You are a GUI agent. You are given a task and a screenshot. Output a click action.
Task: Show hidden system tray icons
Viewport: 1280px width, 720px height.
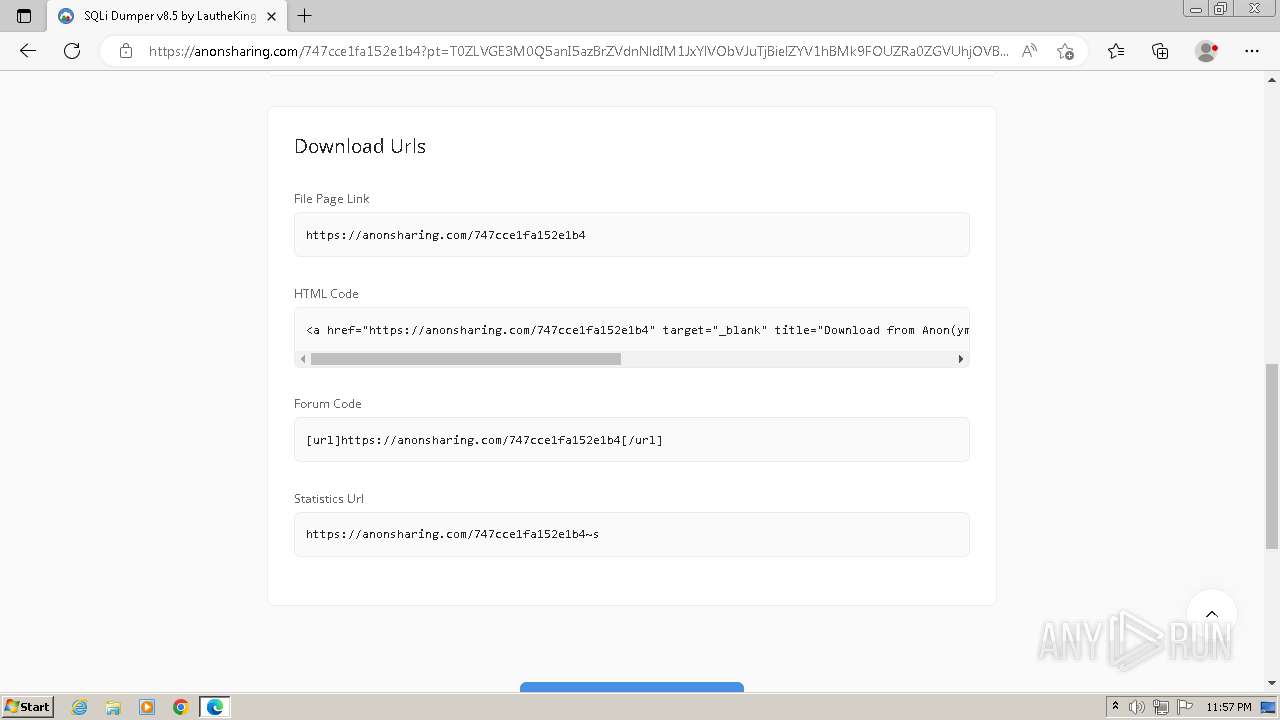click(1115, 707)
